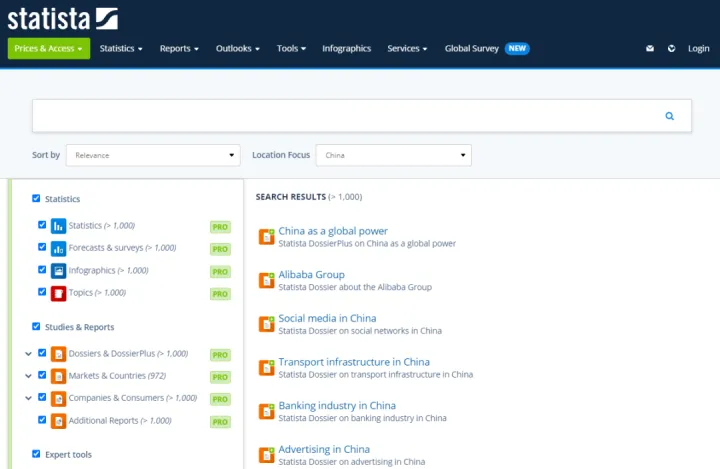720x469 pixels.
Task: Click dossier icon beside Transport infrastructure in China
Action: pos(266,367)
